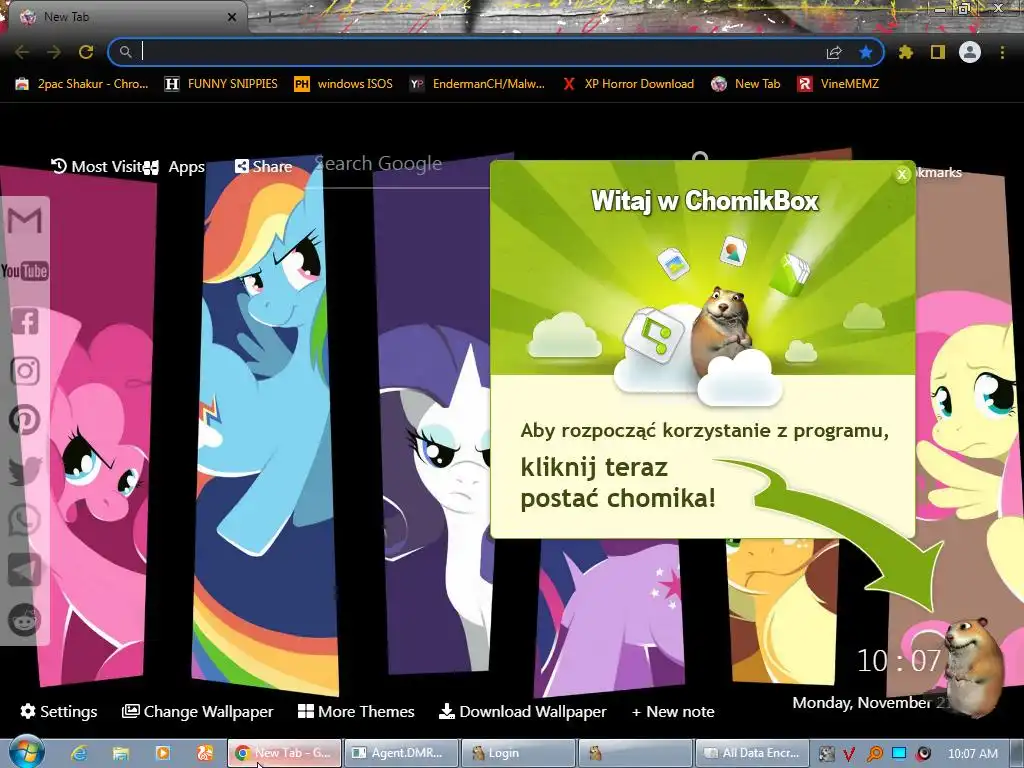Open Windows Explorer folder on taskbar

coord(121,753)
